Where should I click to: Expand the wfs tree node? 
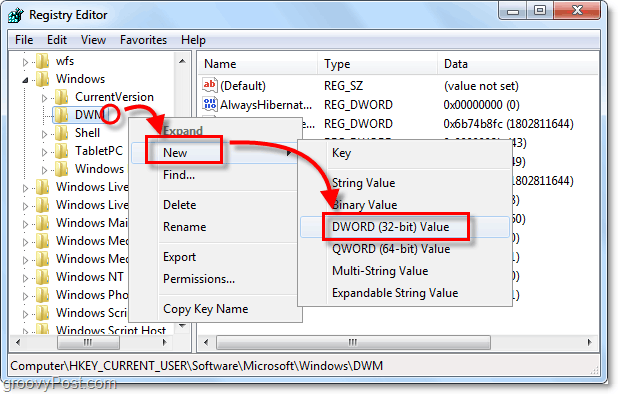[x=26, y=62]
